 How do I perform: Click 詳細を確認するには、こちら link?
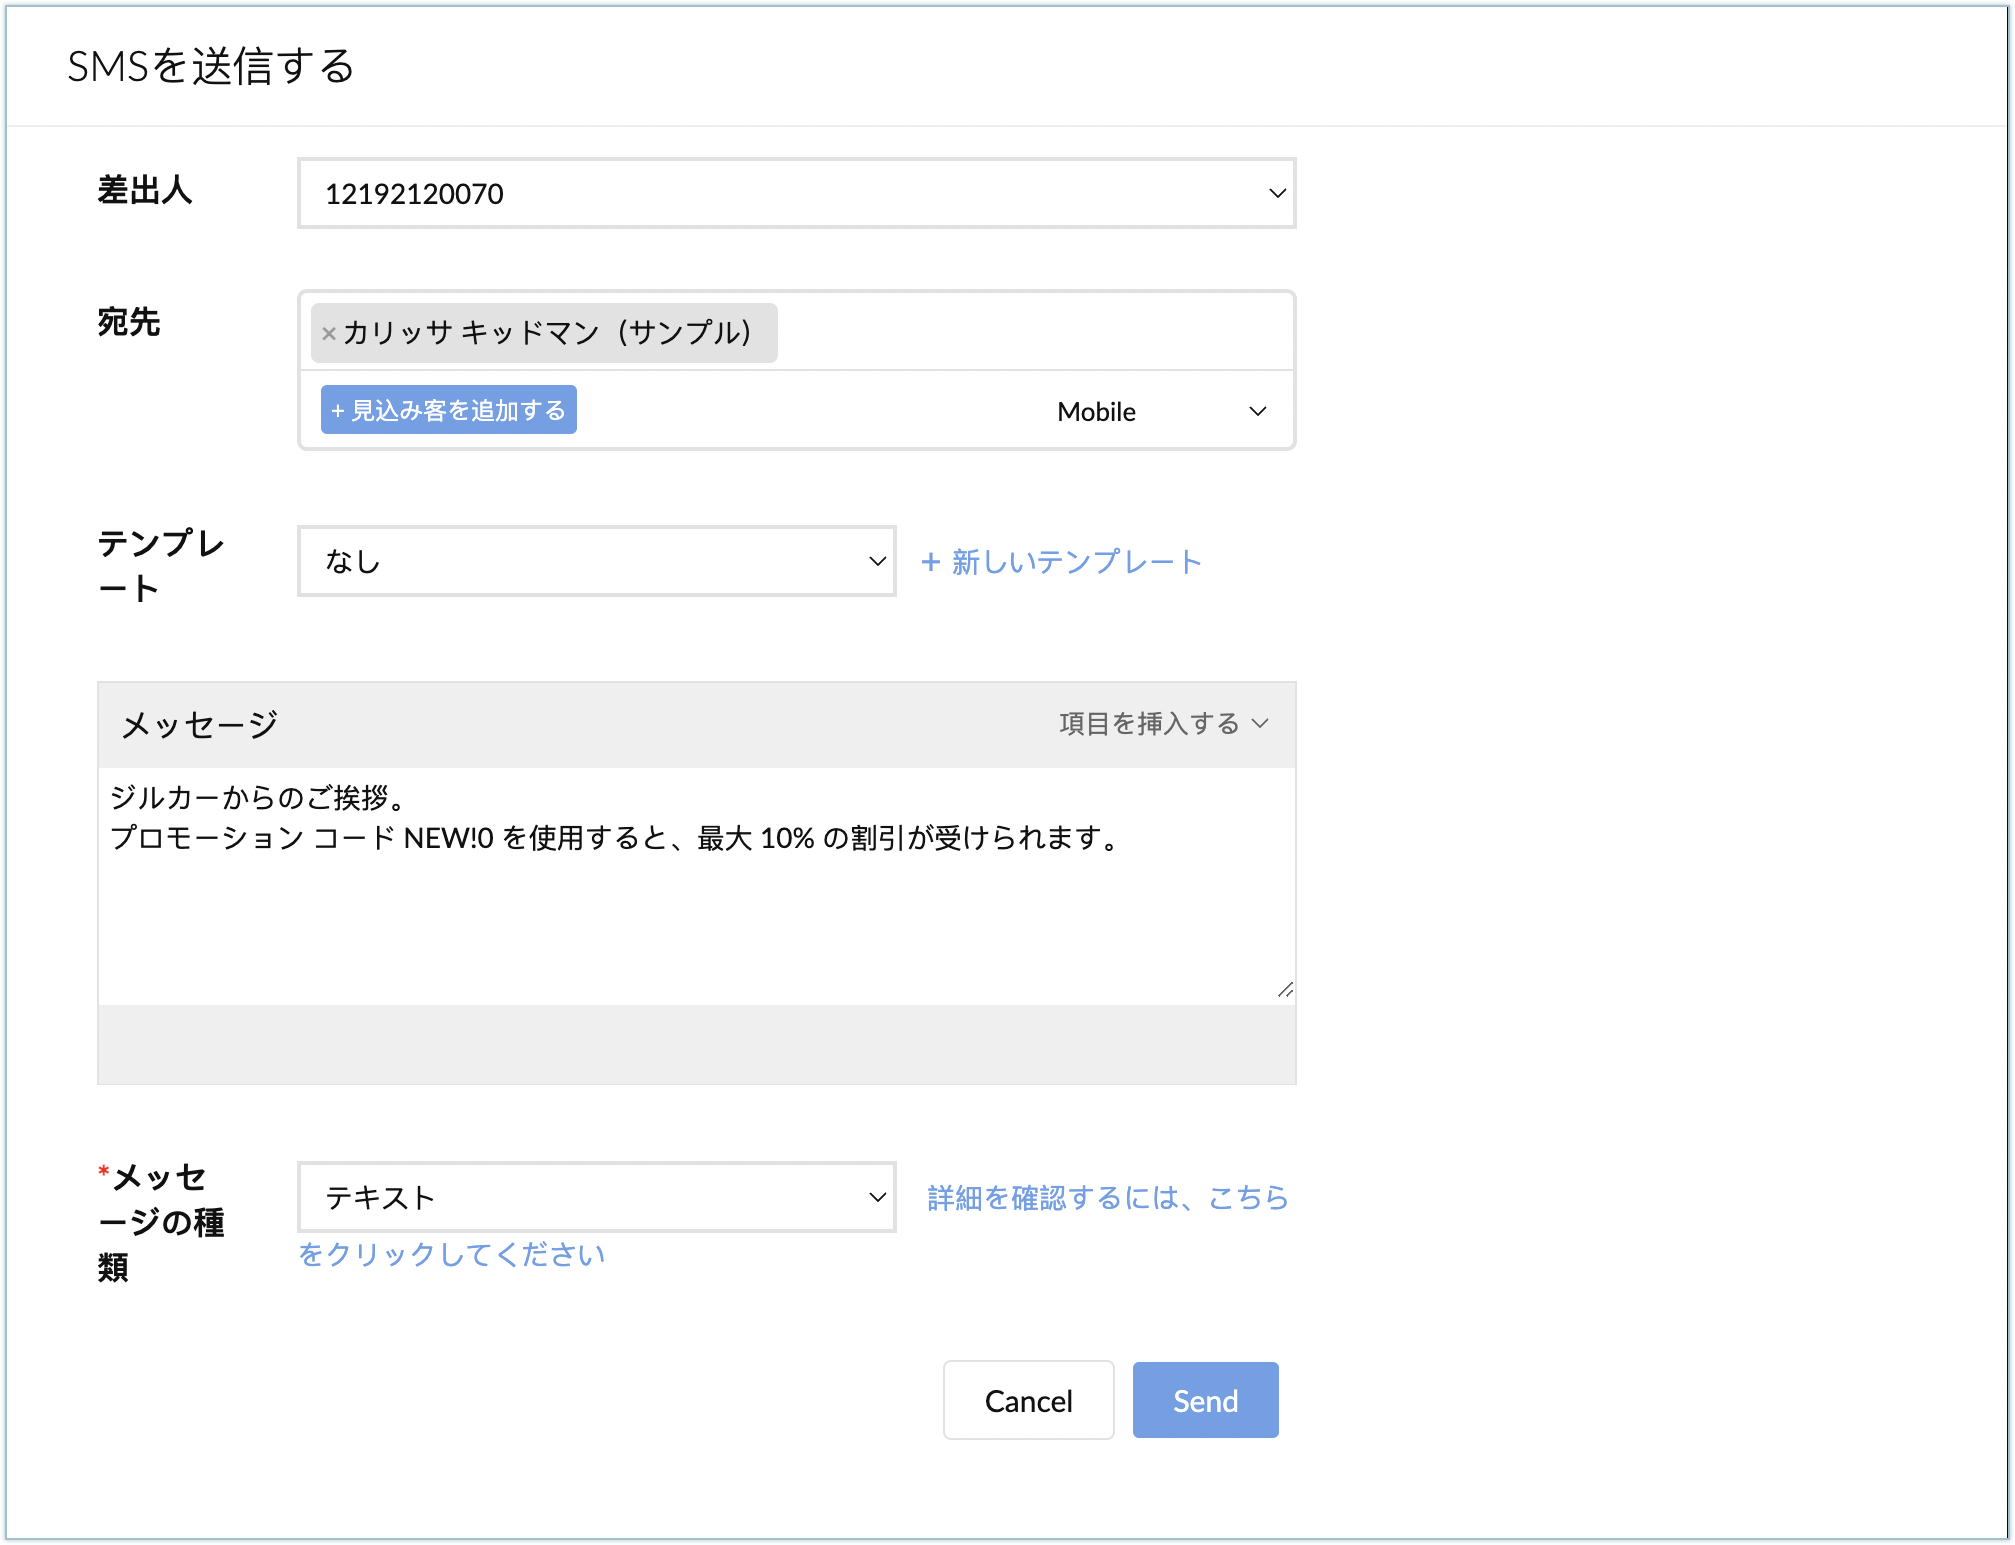coord(1107,1197)
